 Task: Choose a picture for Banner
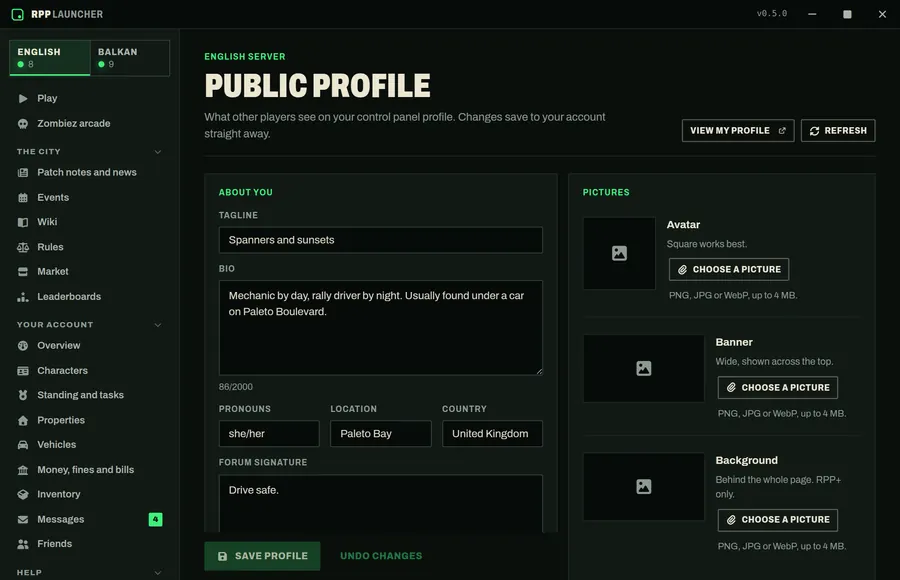click(777, 388)
